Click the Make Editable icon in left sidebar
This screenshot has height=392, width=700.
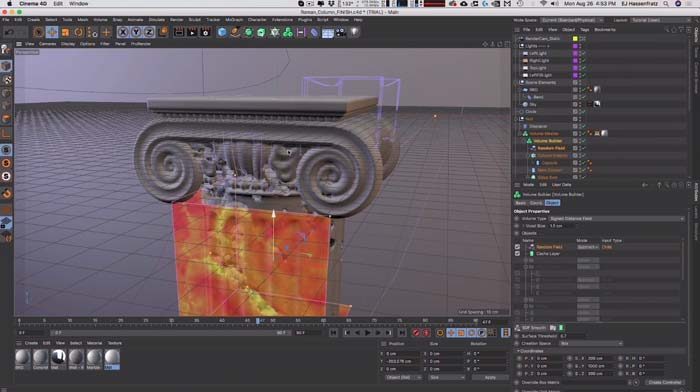tap(6, 50)
